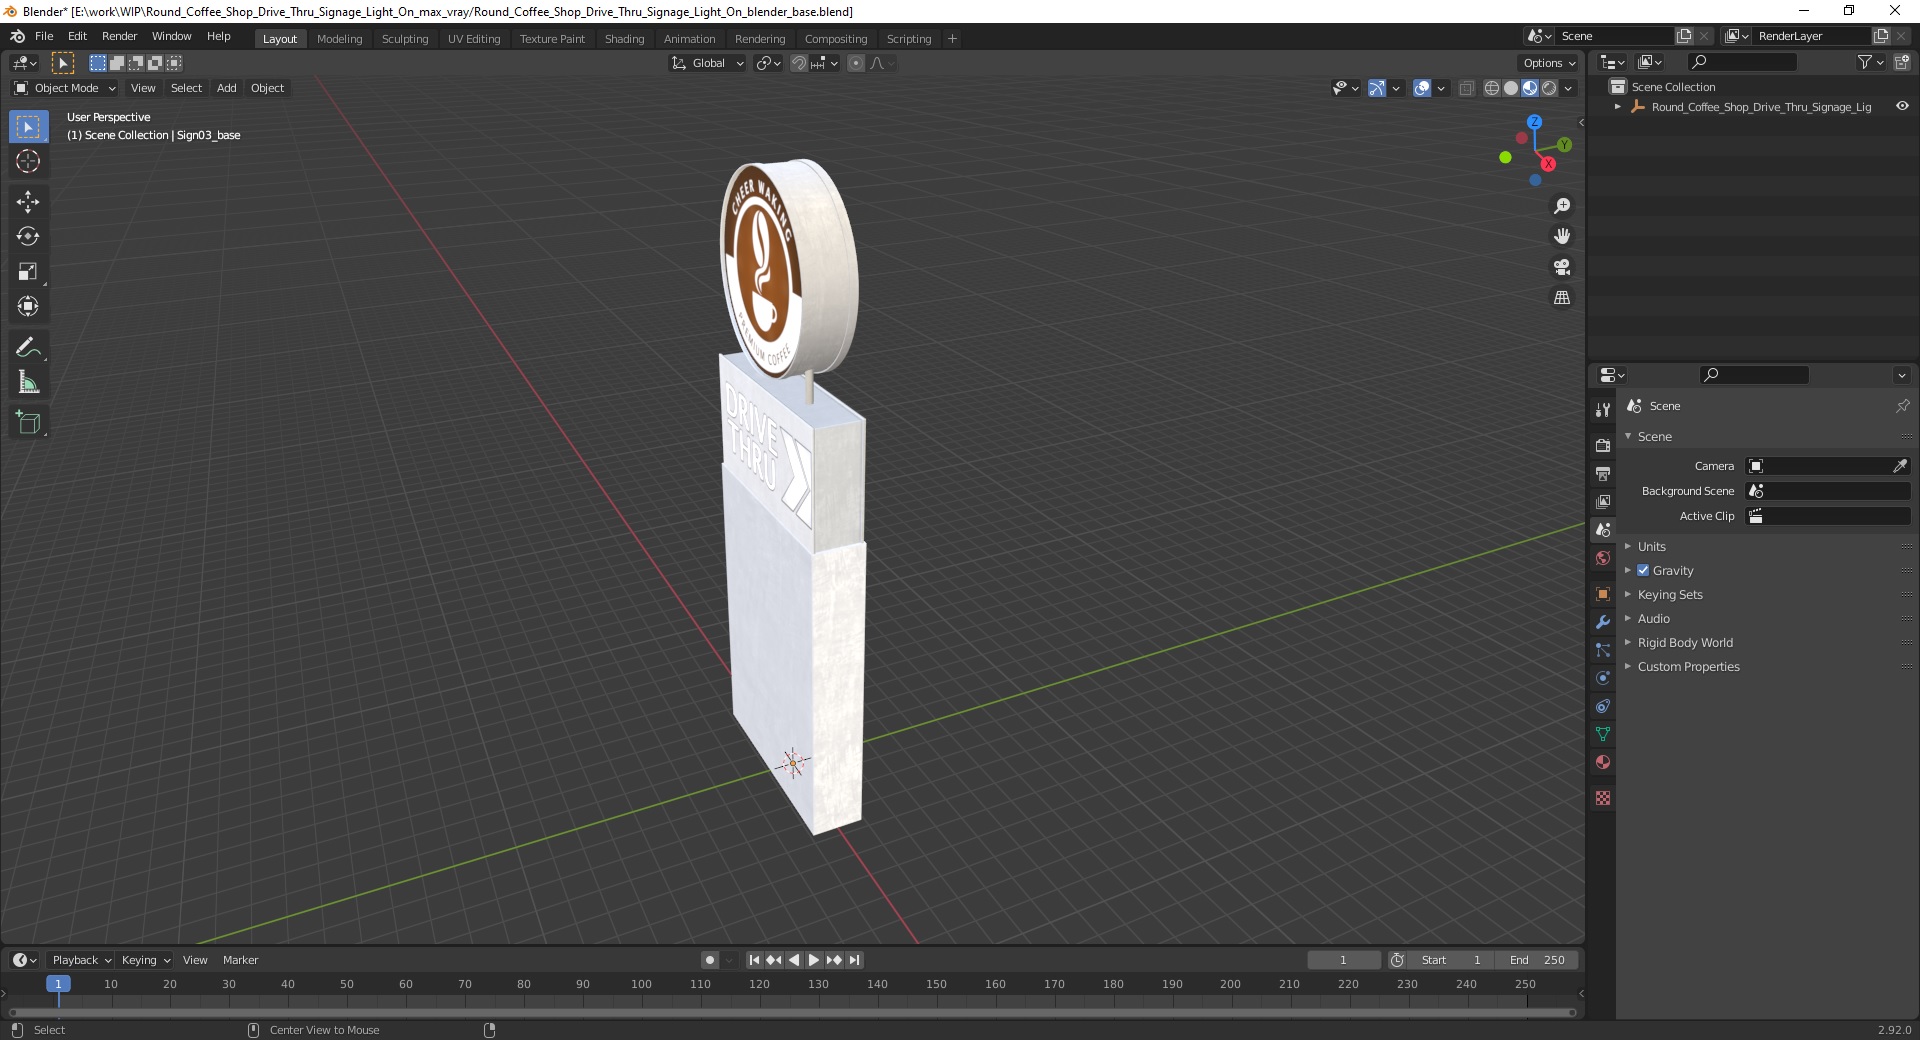Toggle viewport overlays button
Screen dimensions: 1920x1040
[1422, 88]
